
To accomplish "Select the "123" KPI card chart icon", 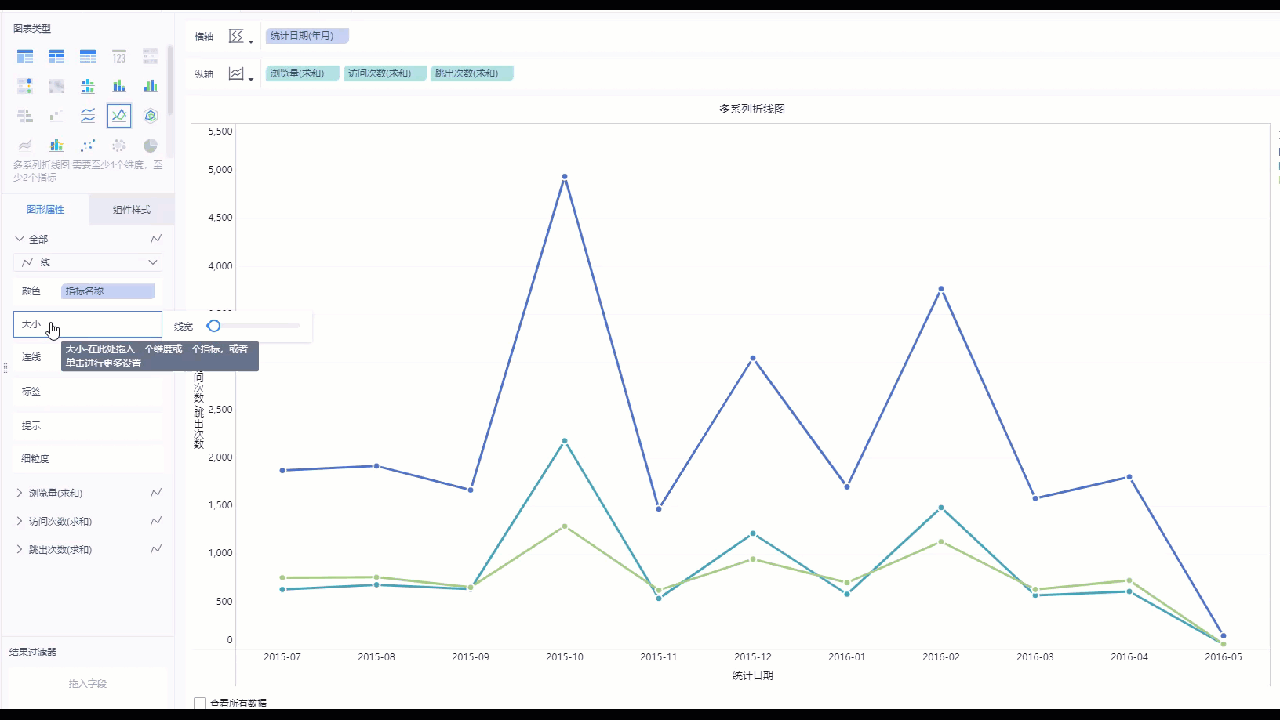I will click(x=119, y=56).
